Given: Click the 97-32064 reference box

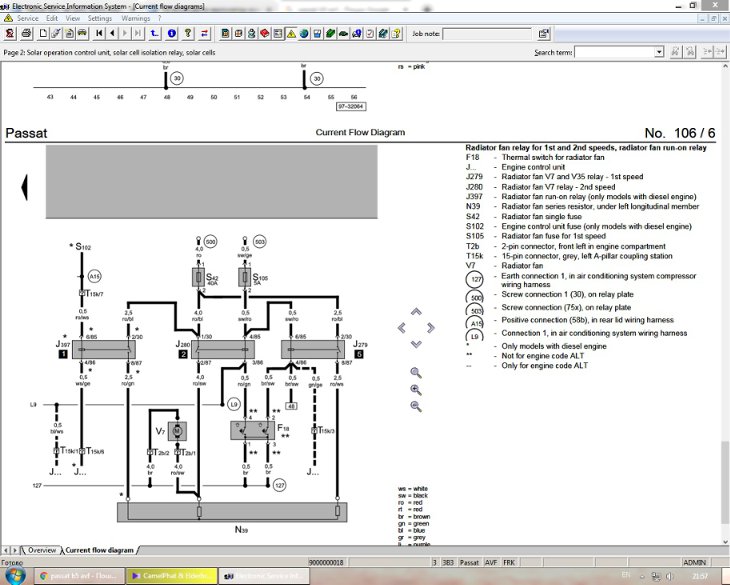Looking at the screenshot, I should click(351, 107).
